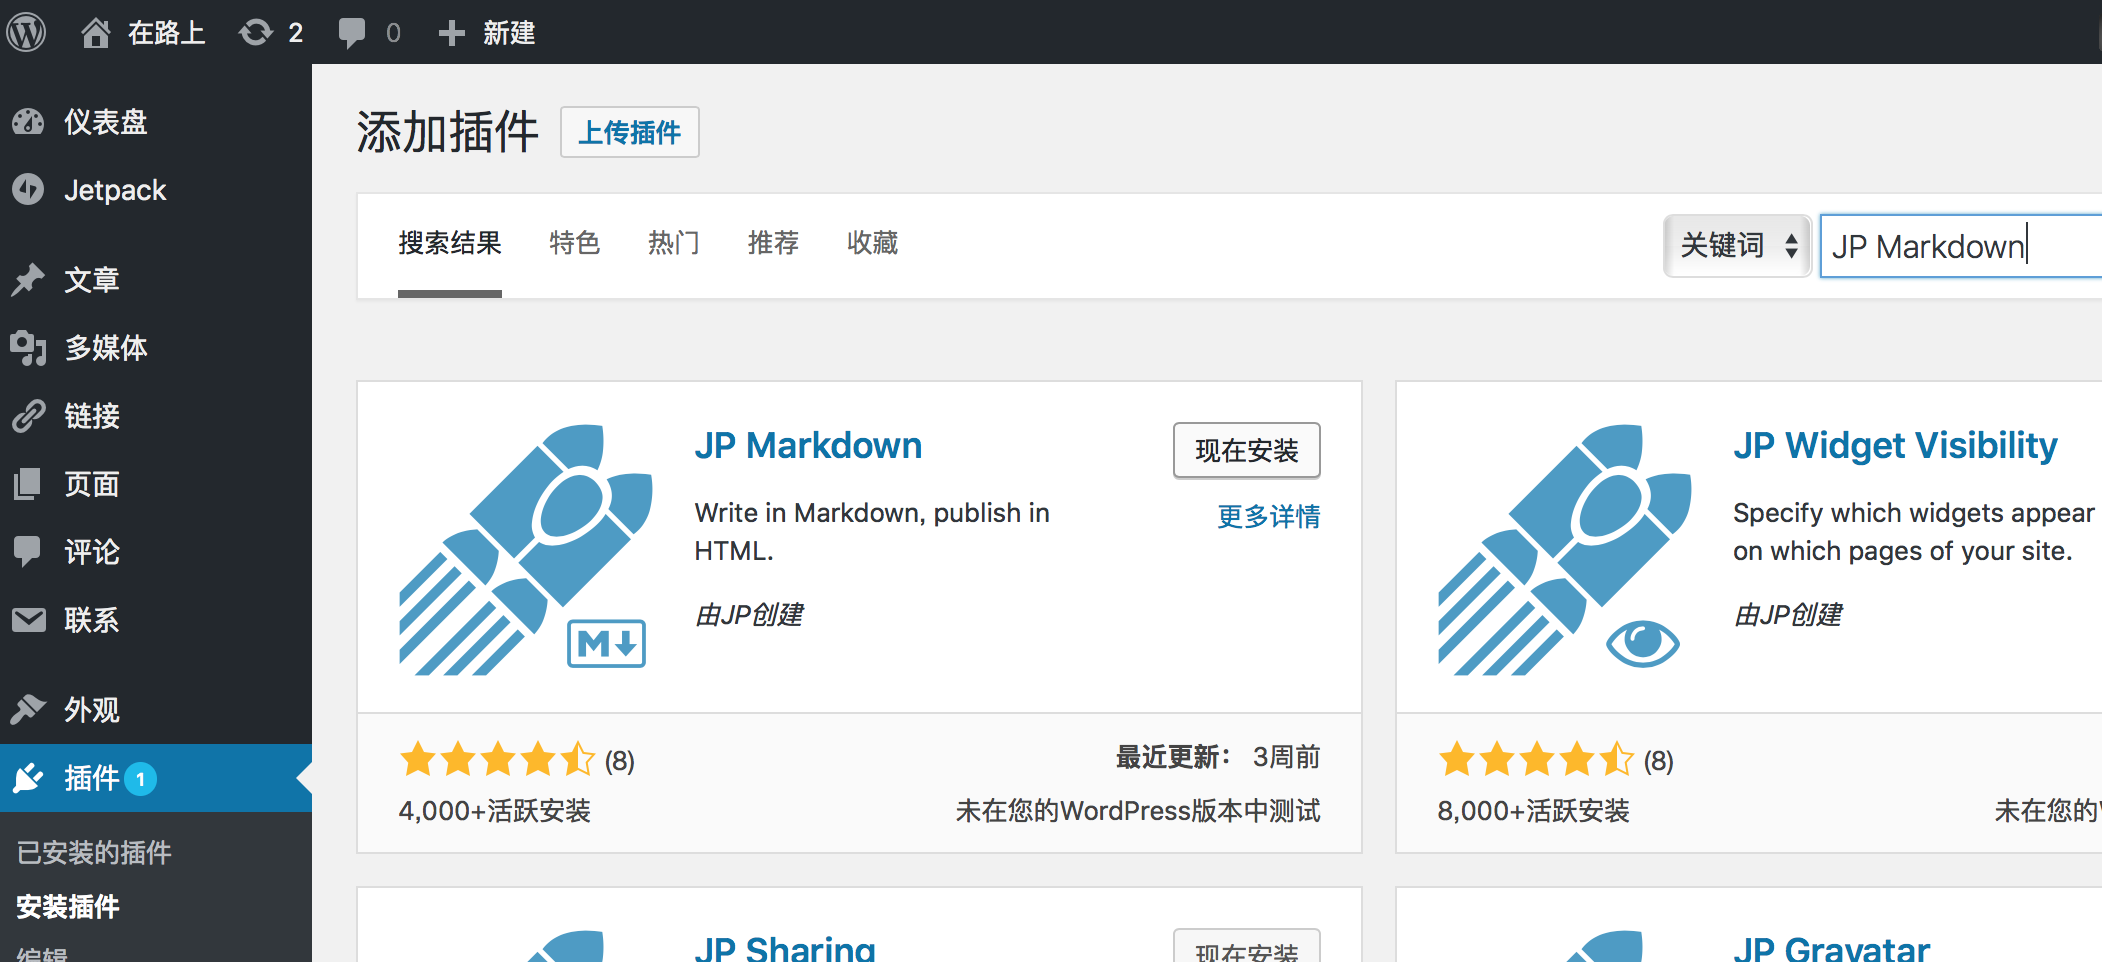
Task: Click 最近更新: 3周前 text
Action: point(1218,757)
